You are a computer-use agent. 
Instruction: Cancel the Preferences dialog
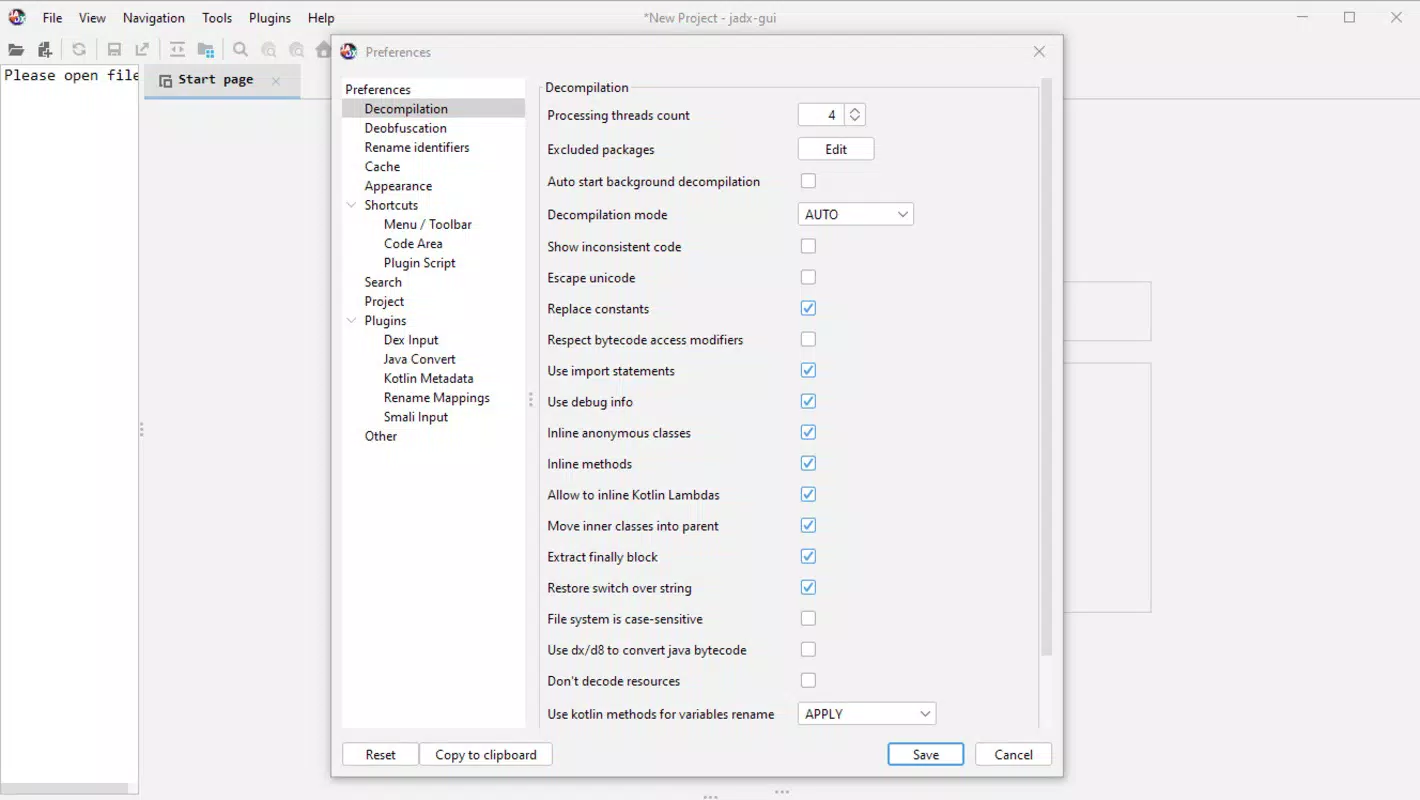1013,755
